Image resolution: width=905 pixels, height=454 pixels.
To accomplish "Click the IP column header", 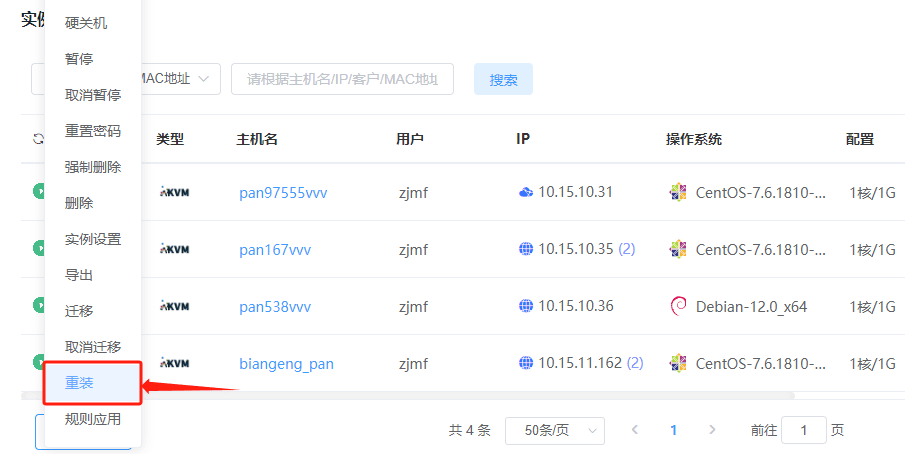I will 523,139.
